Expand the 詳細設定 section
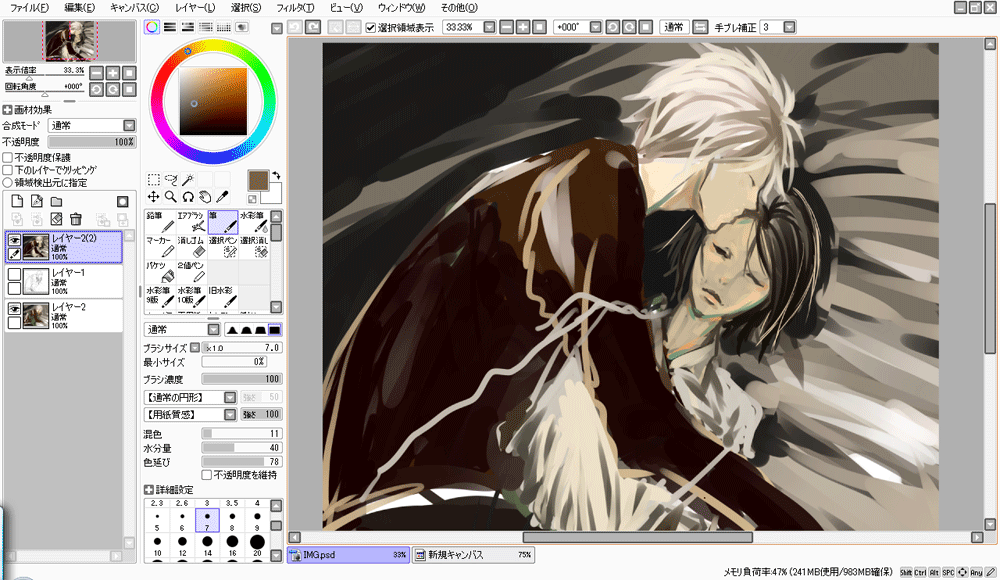This screenshot has height=580, width=1000. point(149,489)
